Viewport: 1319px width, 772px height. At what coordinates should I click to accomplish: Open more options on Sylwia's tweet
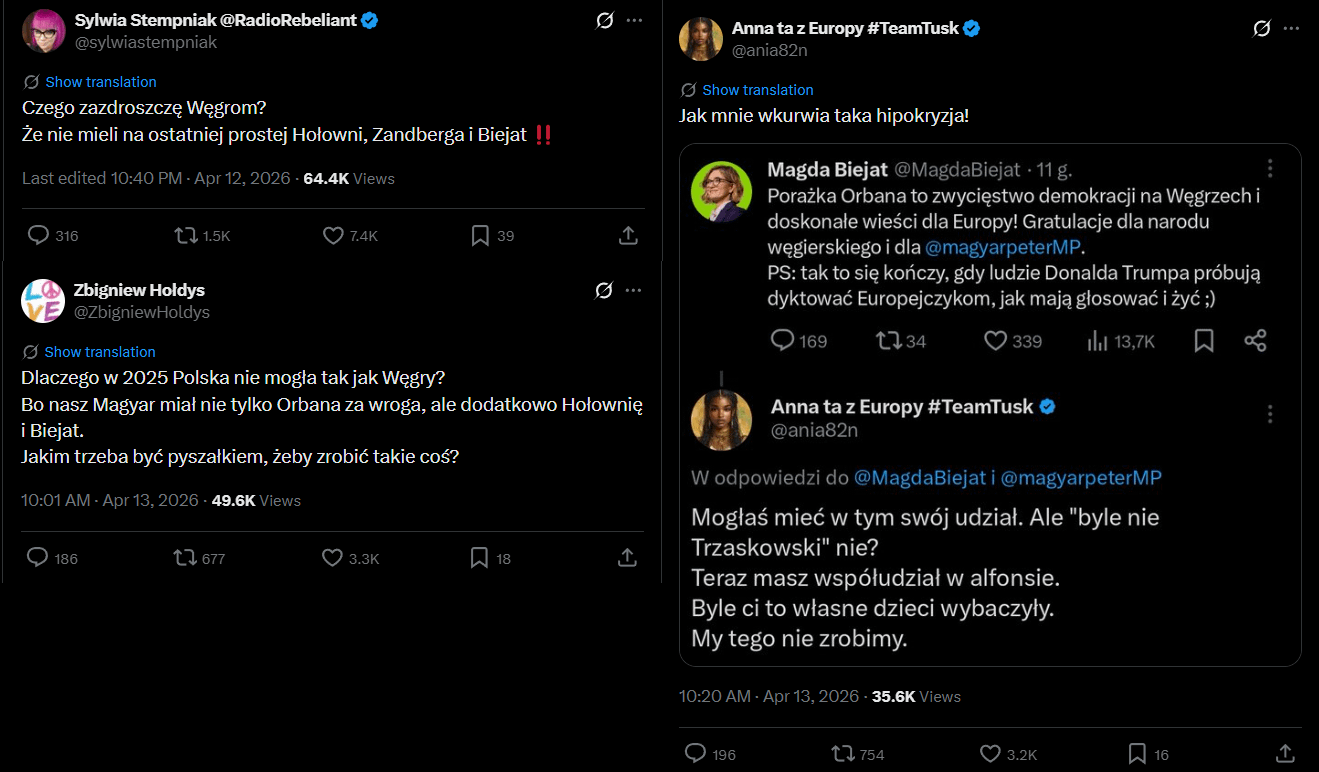coord(634,20)
